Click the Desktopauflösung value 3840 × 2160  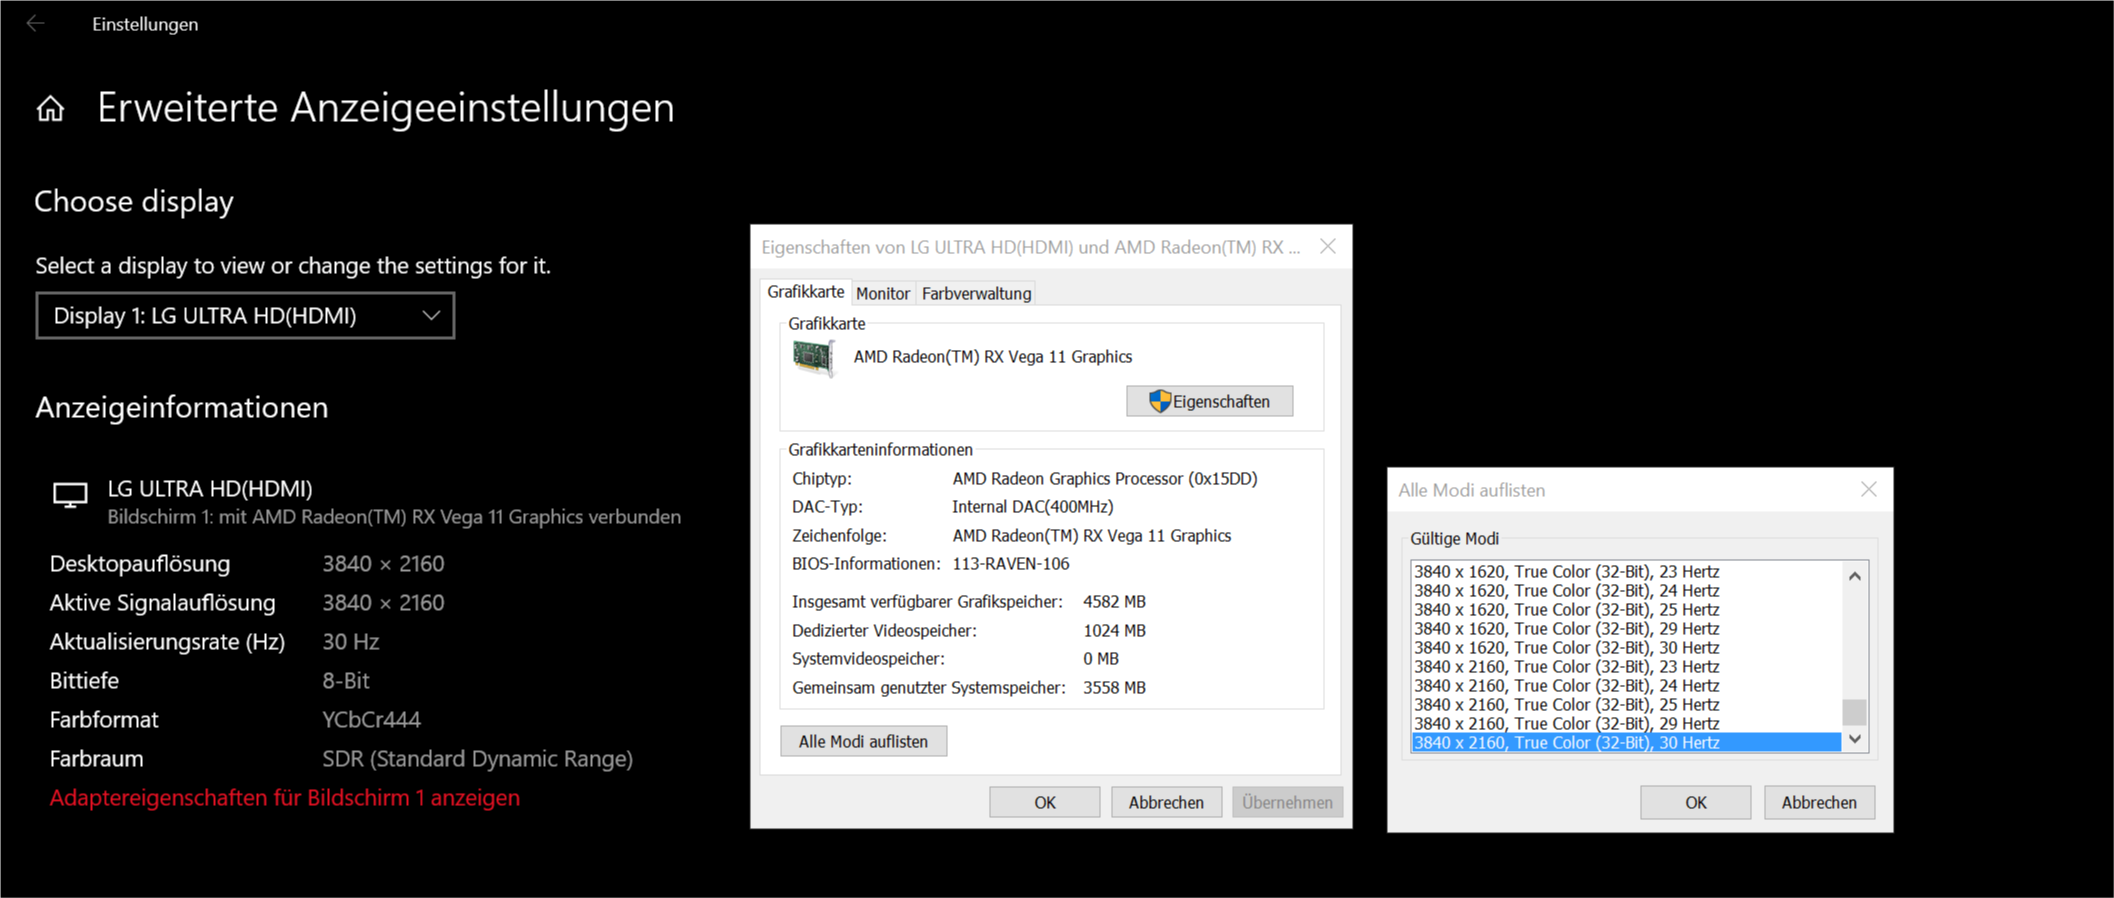[383, 564]
